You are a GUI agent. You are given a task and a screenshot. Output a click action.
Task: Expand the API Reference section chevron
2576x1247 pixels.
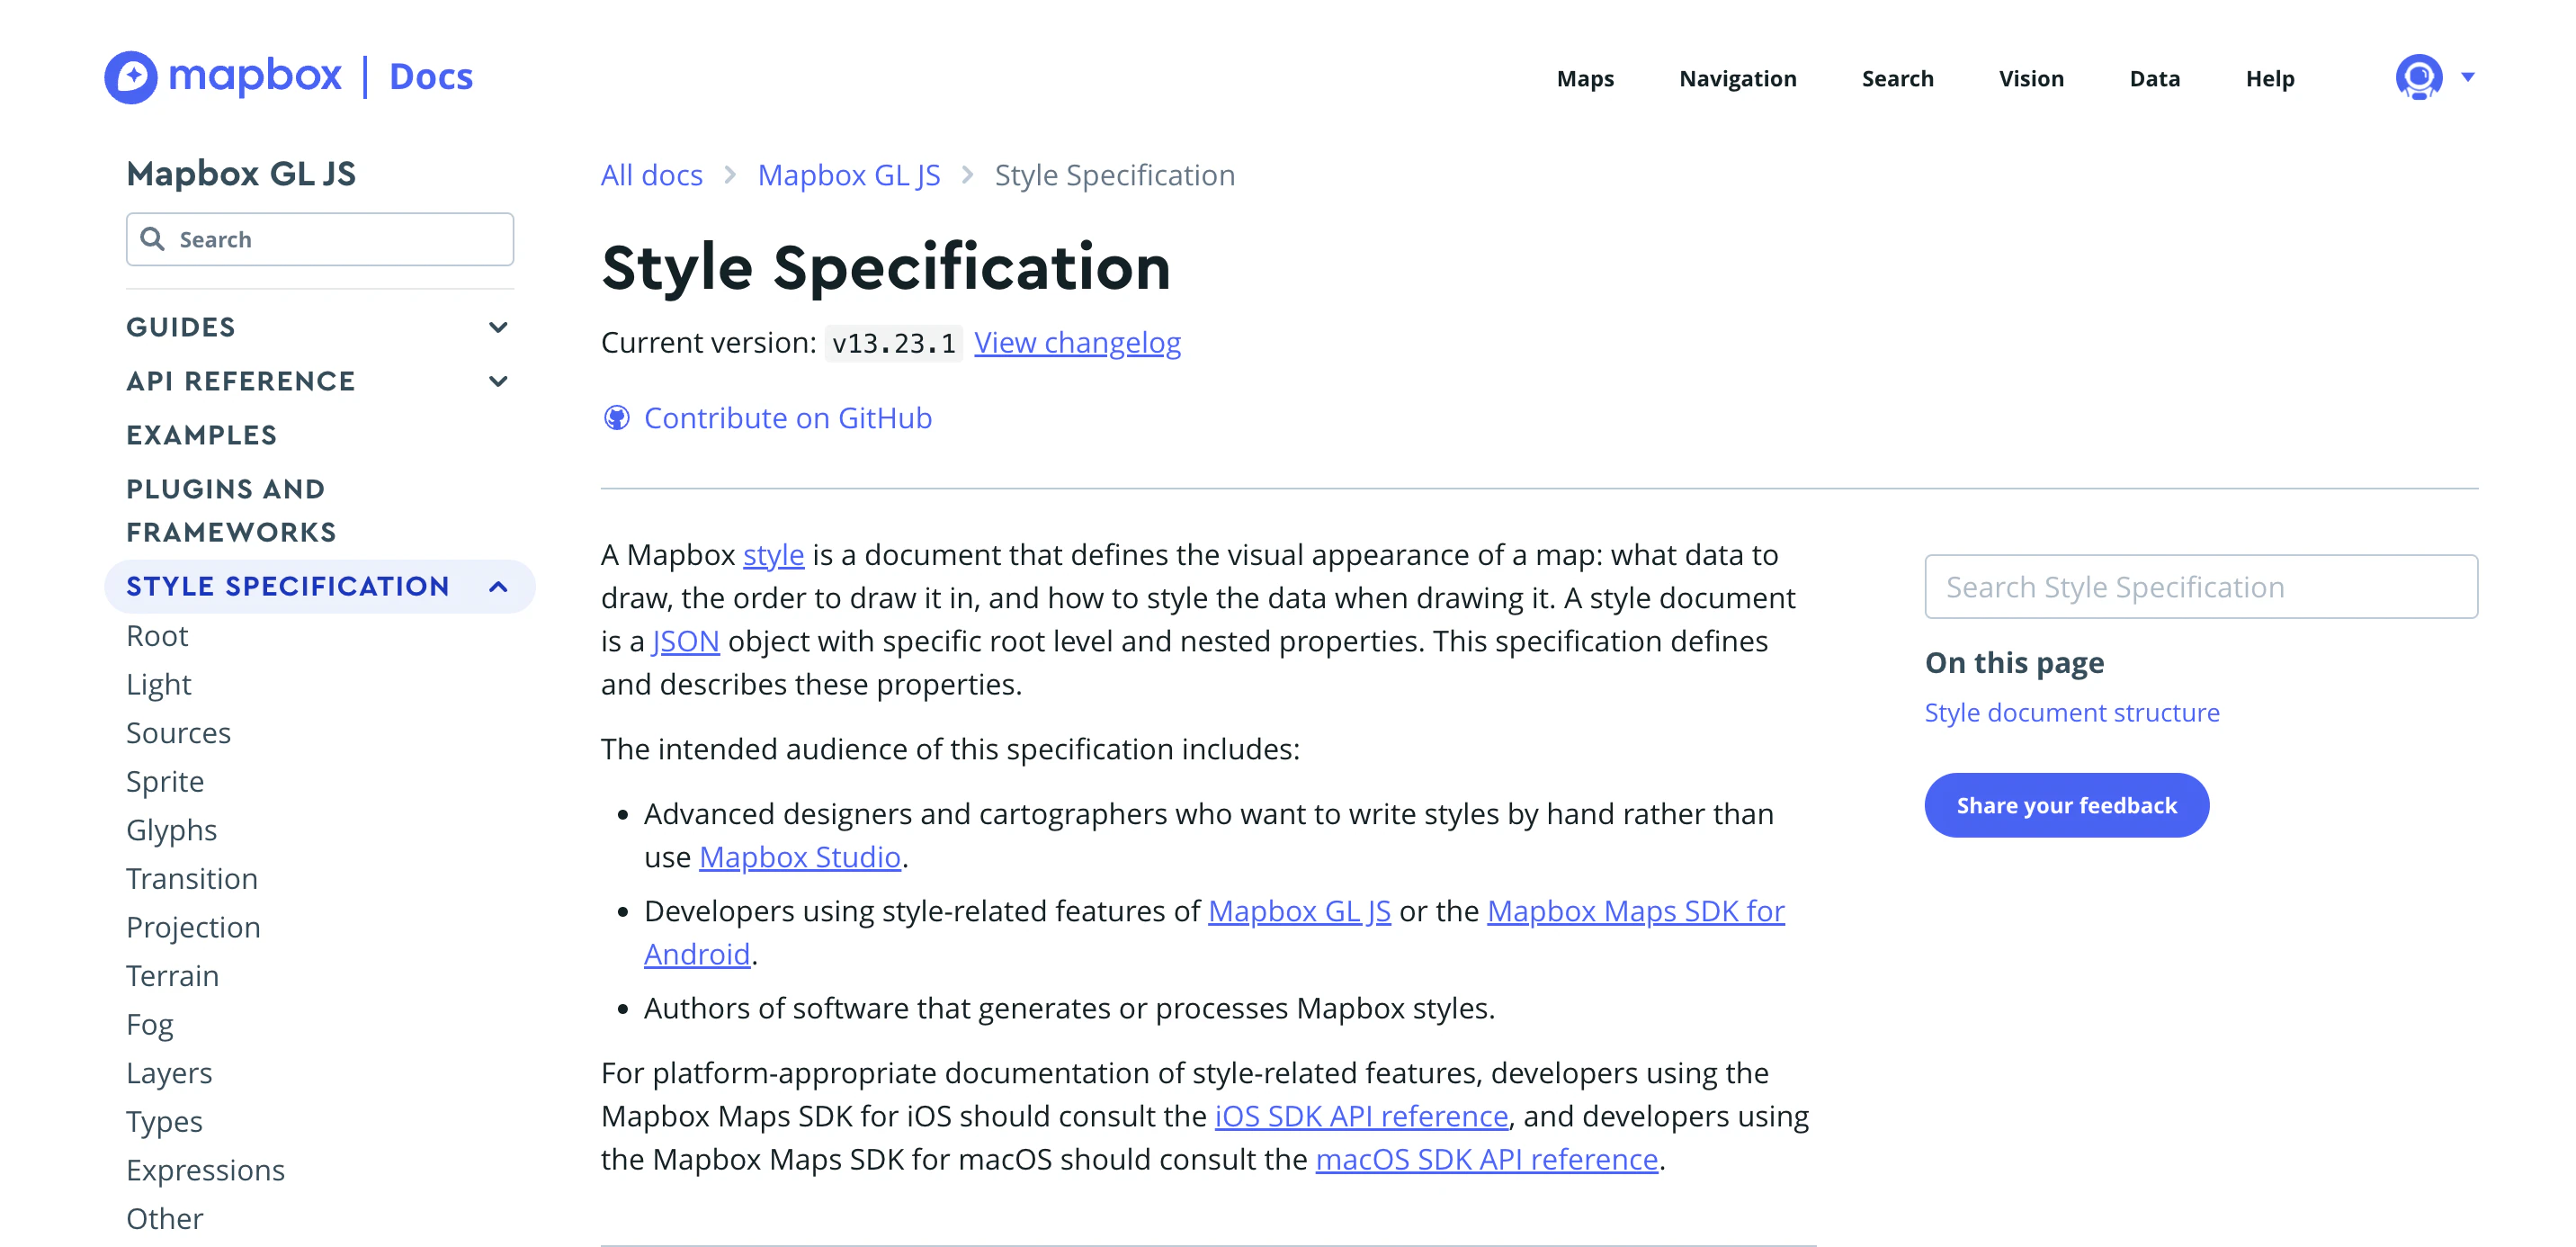tap(498, 382)
